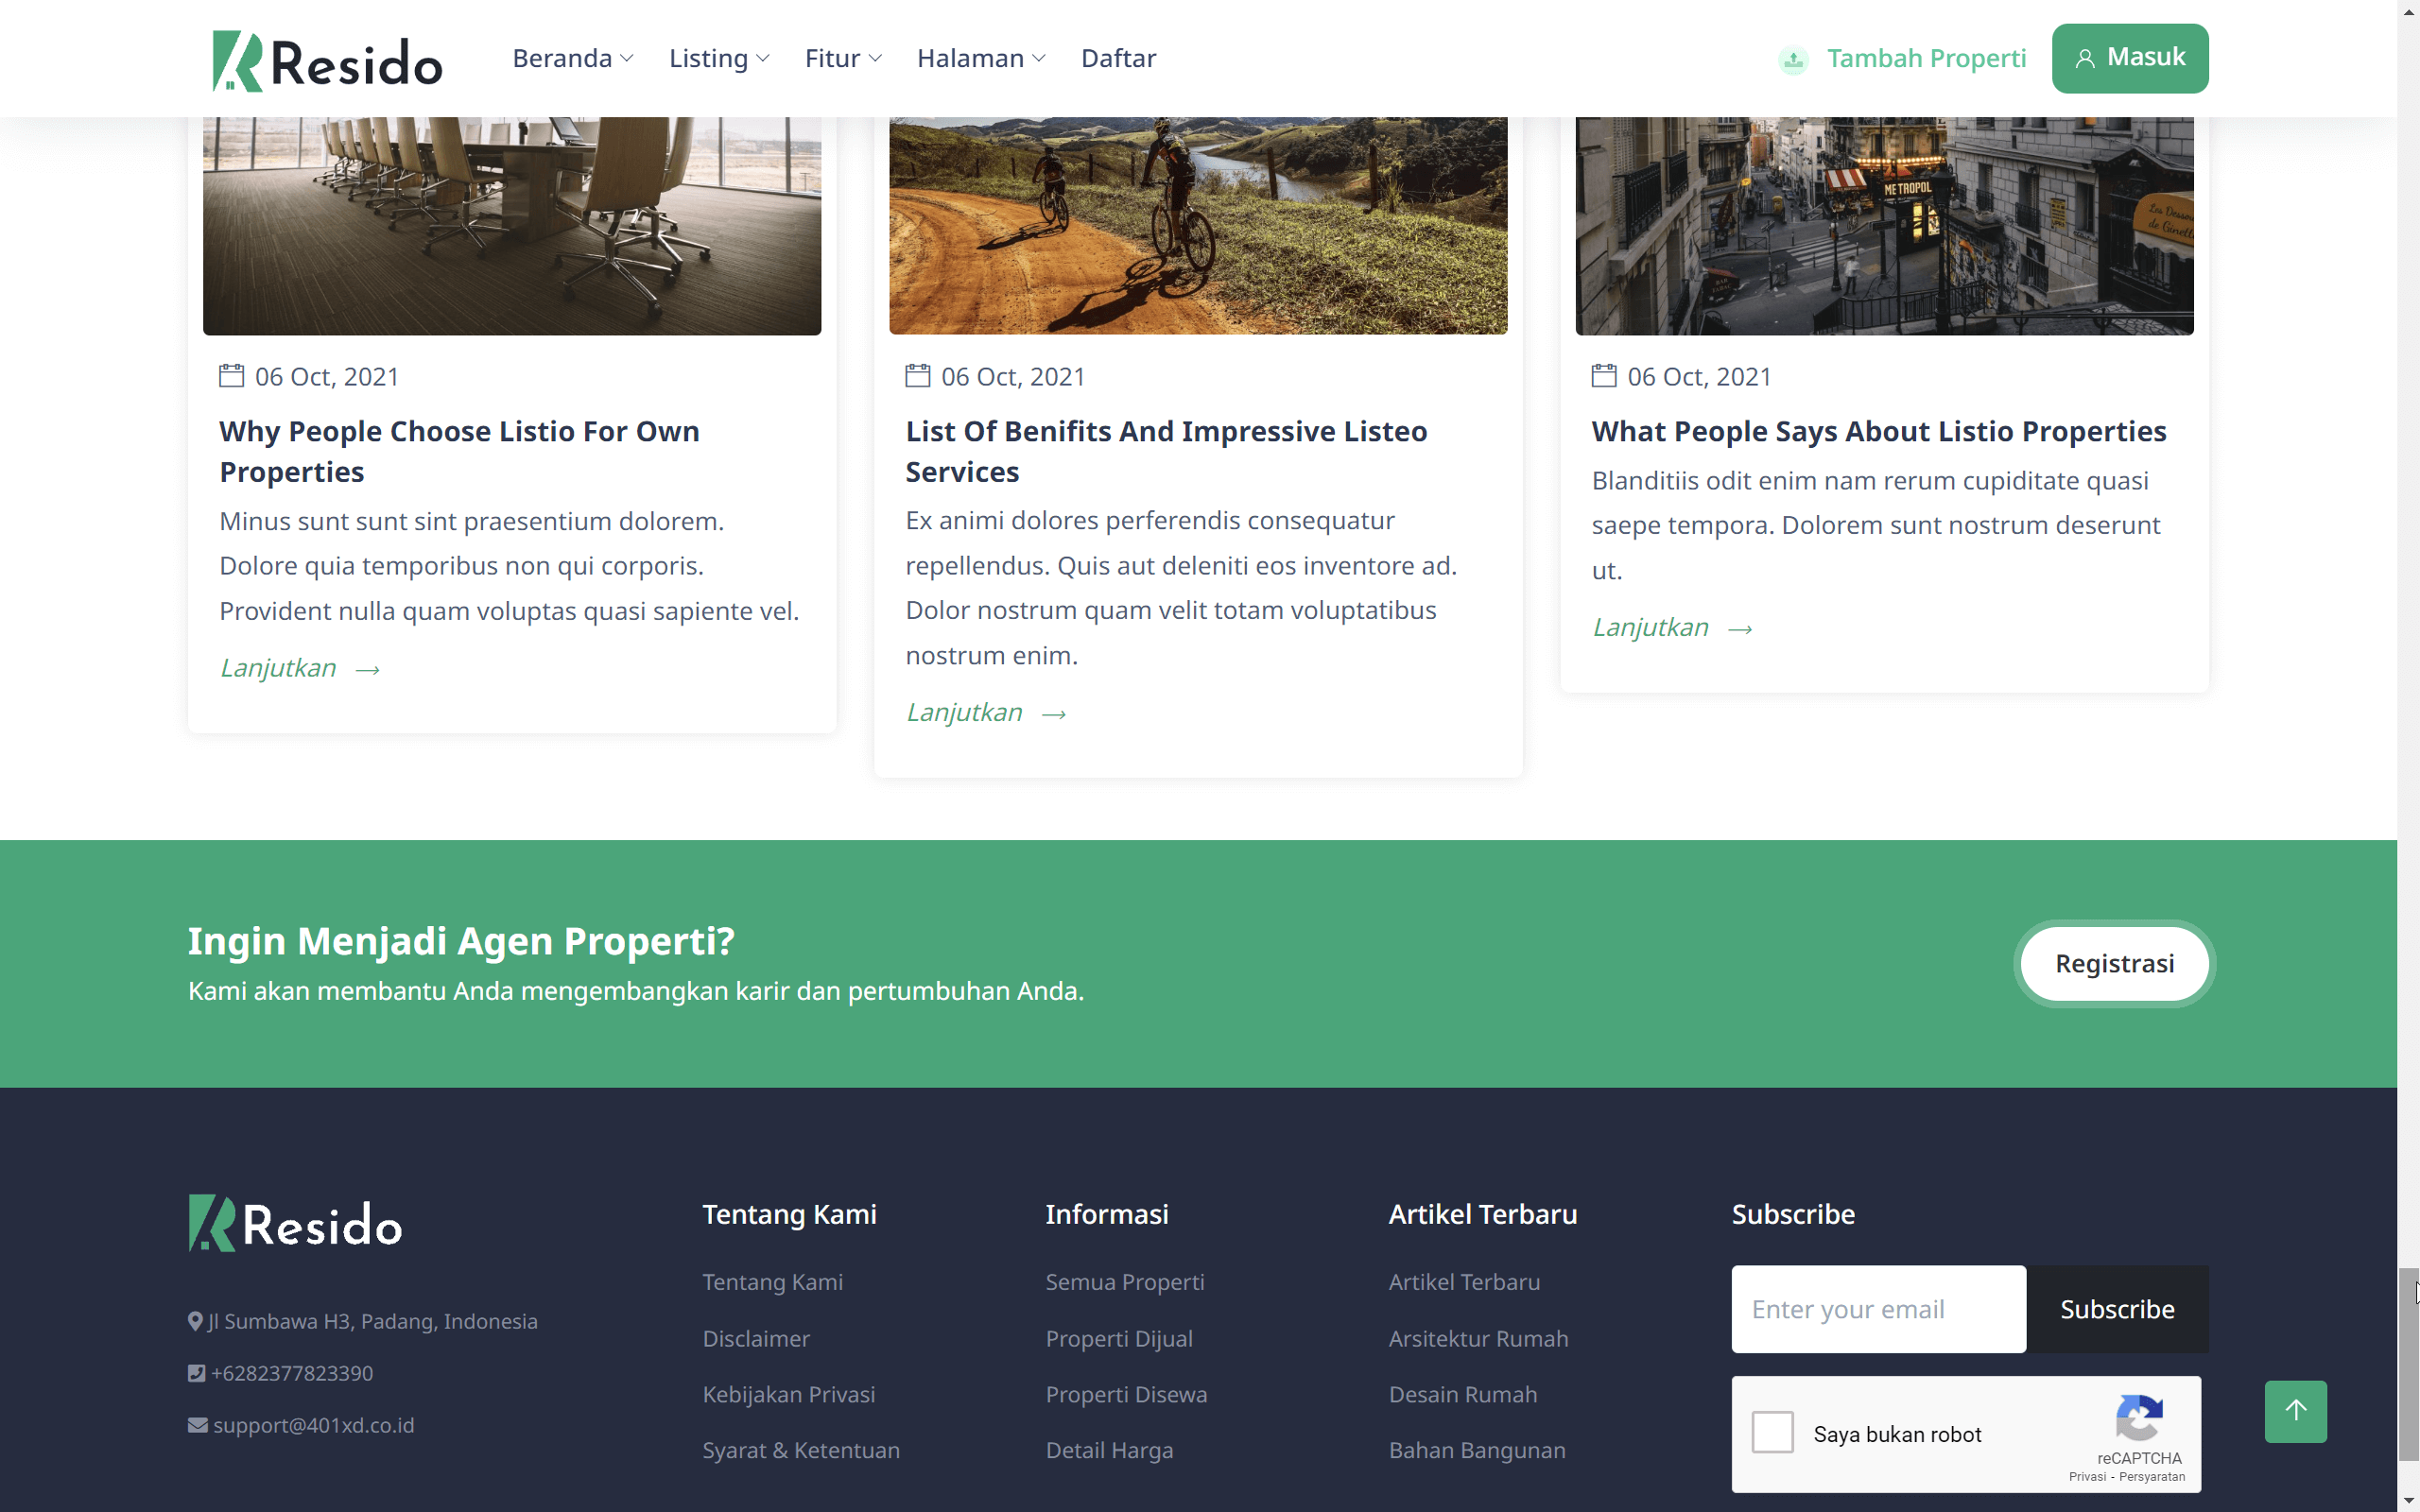2420x1512 pixels.
Task: Check the Saya bukan robot checkbox
Action: click(1772, 1432)
